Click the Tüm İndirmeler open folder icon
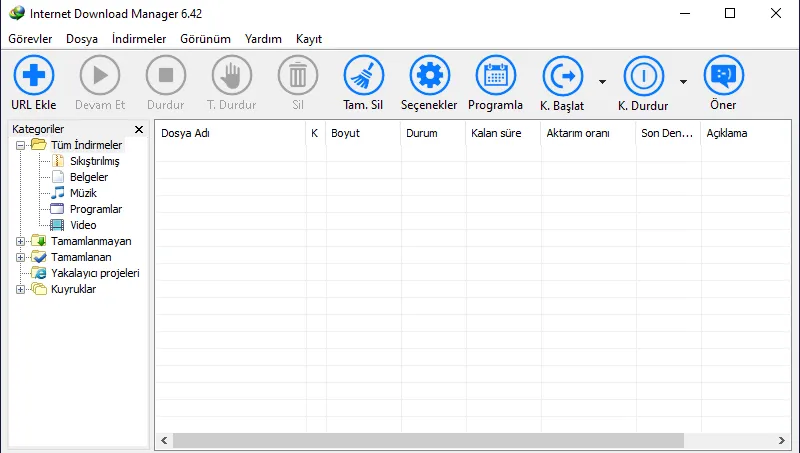The image size is (800, 453). point(39,145)
